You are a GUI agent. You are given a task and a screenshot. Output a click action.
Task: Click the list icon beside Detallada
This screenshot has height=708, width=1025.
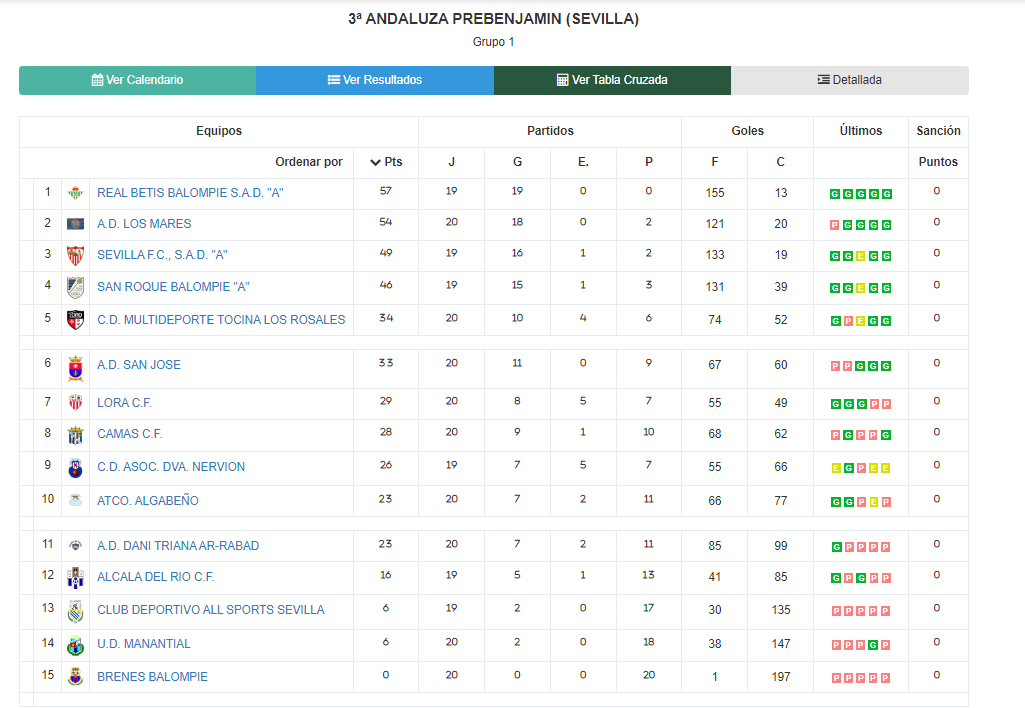pos(824,80)
